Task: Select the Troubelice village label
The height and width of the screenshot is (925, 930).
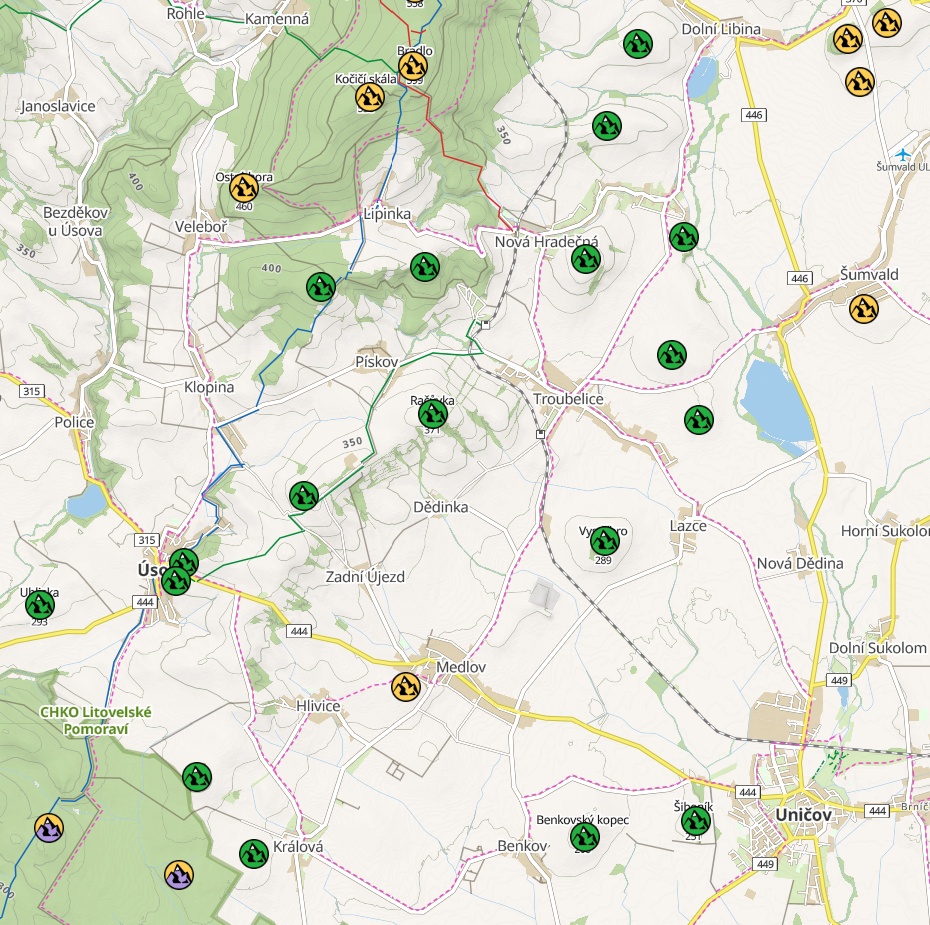Action: pyautogui.click(x=569, y=398)
